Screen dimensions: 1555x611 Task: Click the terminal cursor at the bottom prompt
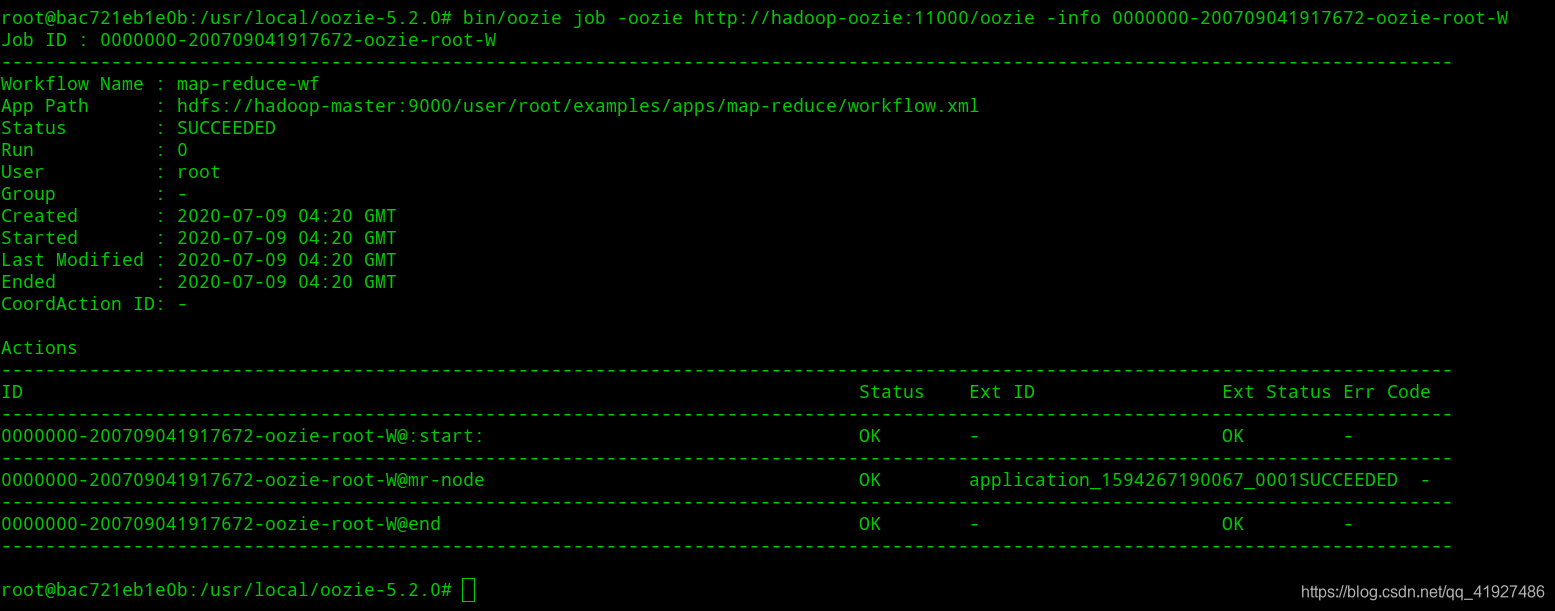(x=469, y=590)
